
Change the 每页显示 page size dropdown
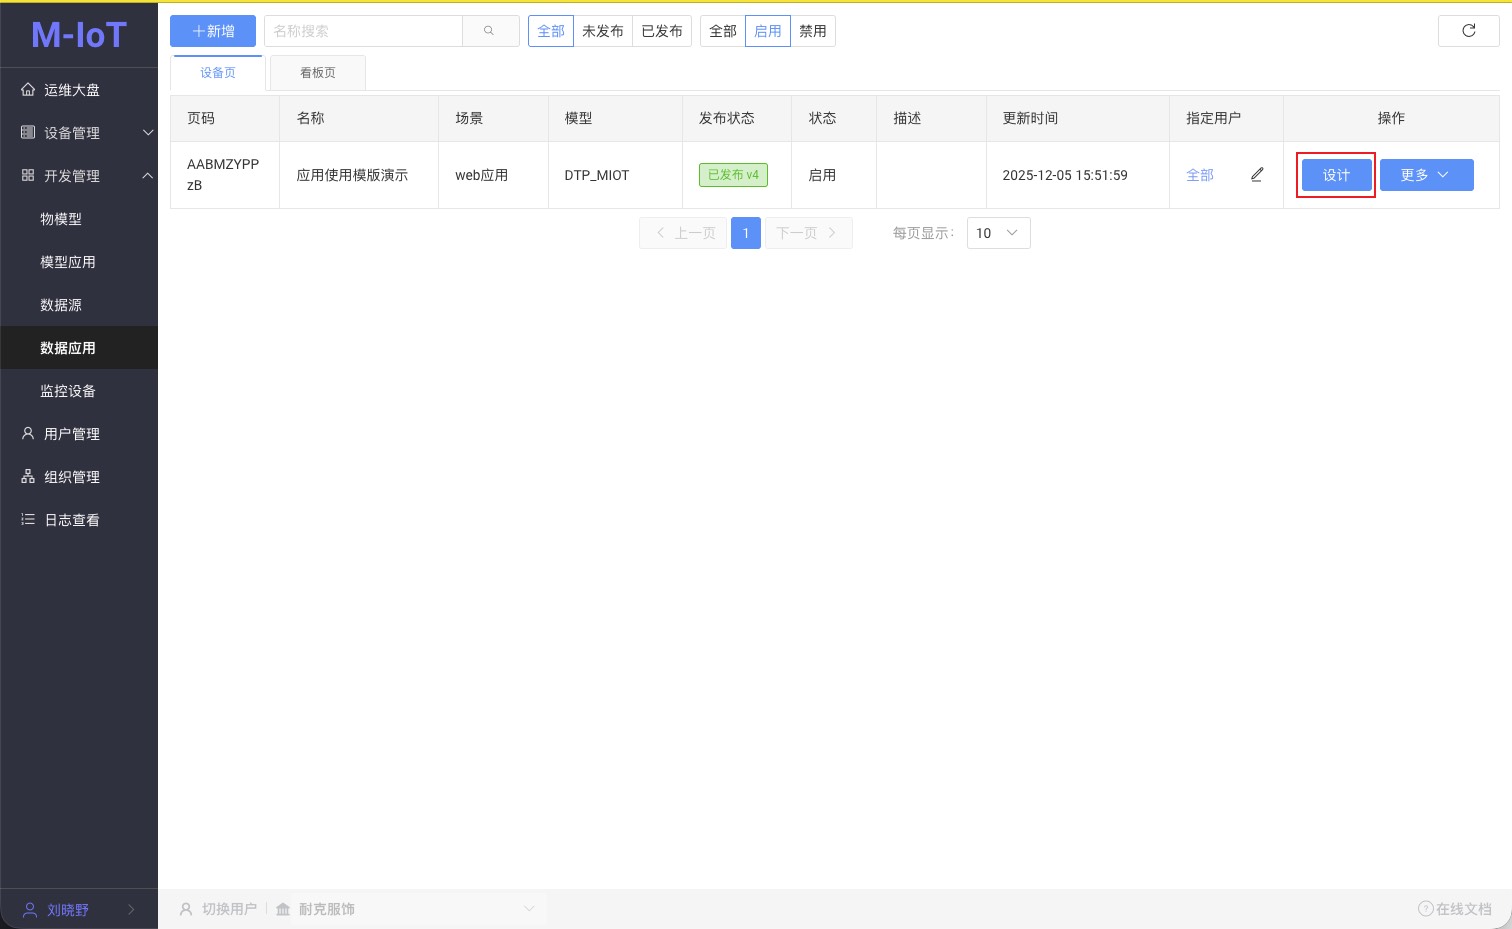[997, 232]
